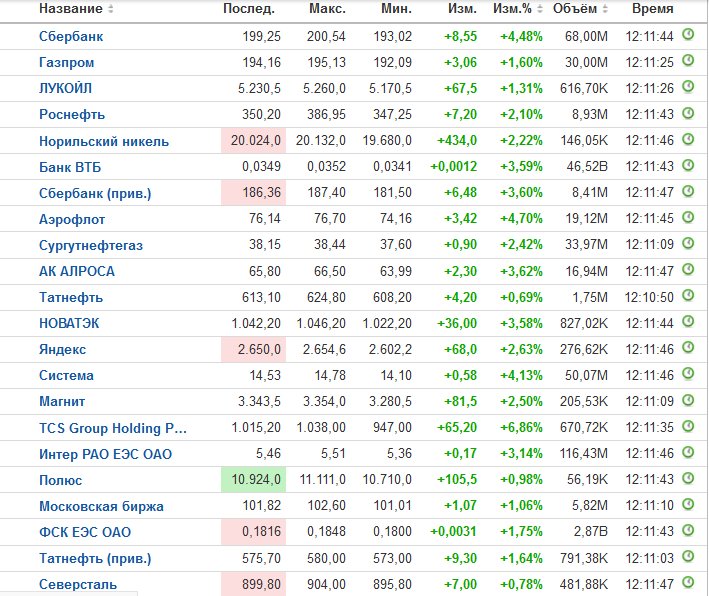Open the Норильский никель stock link
Viewport: 709px width, 596px height.
point(104,141)
